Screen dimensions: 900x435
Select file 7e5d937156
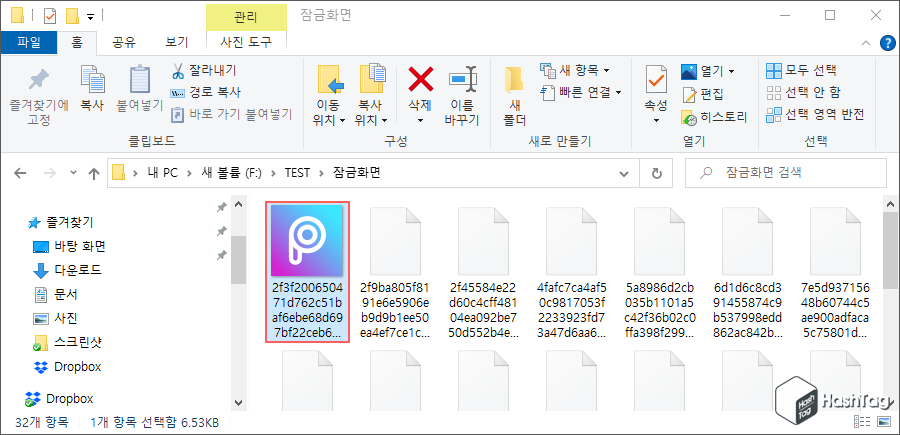click(x=836, y=274)
